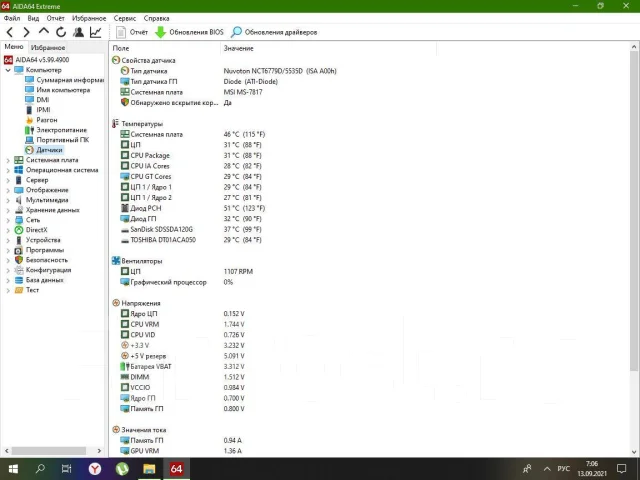Viewport: 640px width, 480px height.
Task: Click the vertical scrollbar of sensor list
Action: click(x=634, y=210)
